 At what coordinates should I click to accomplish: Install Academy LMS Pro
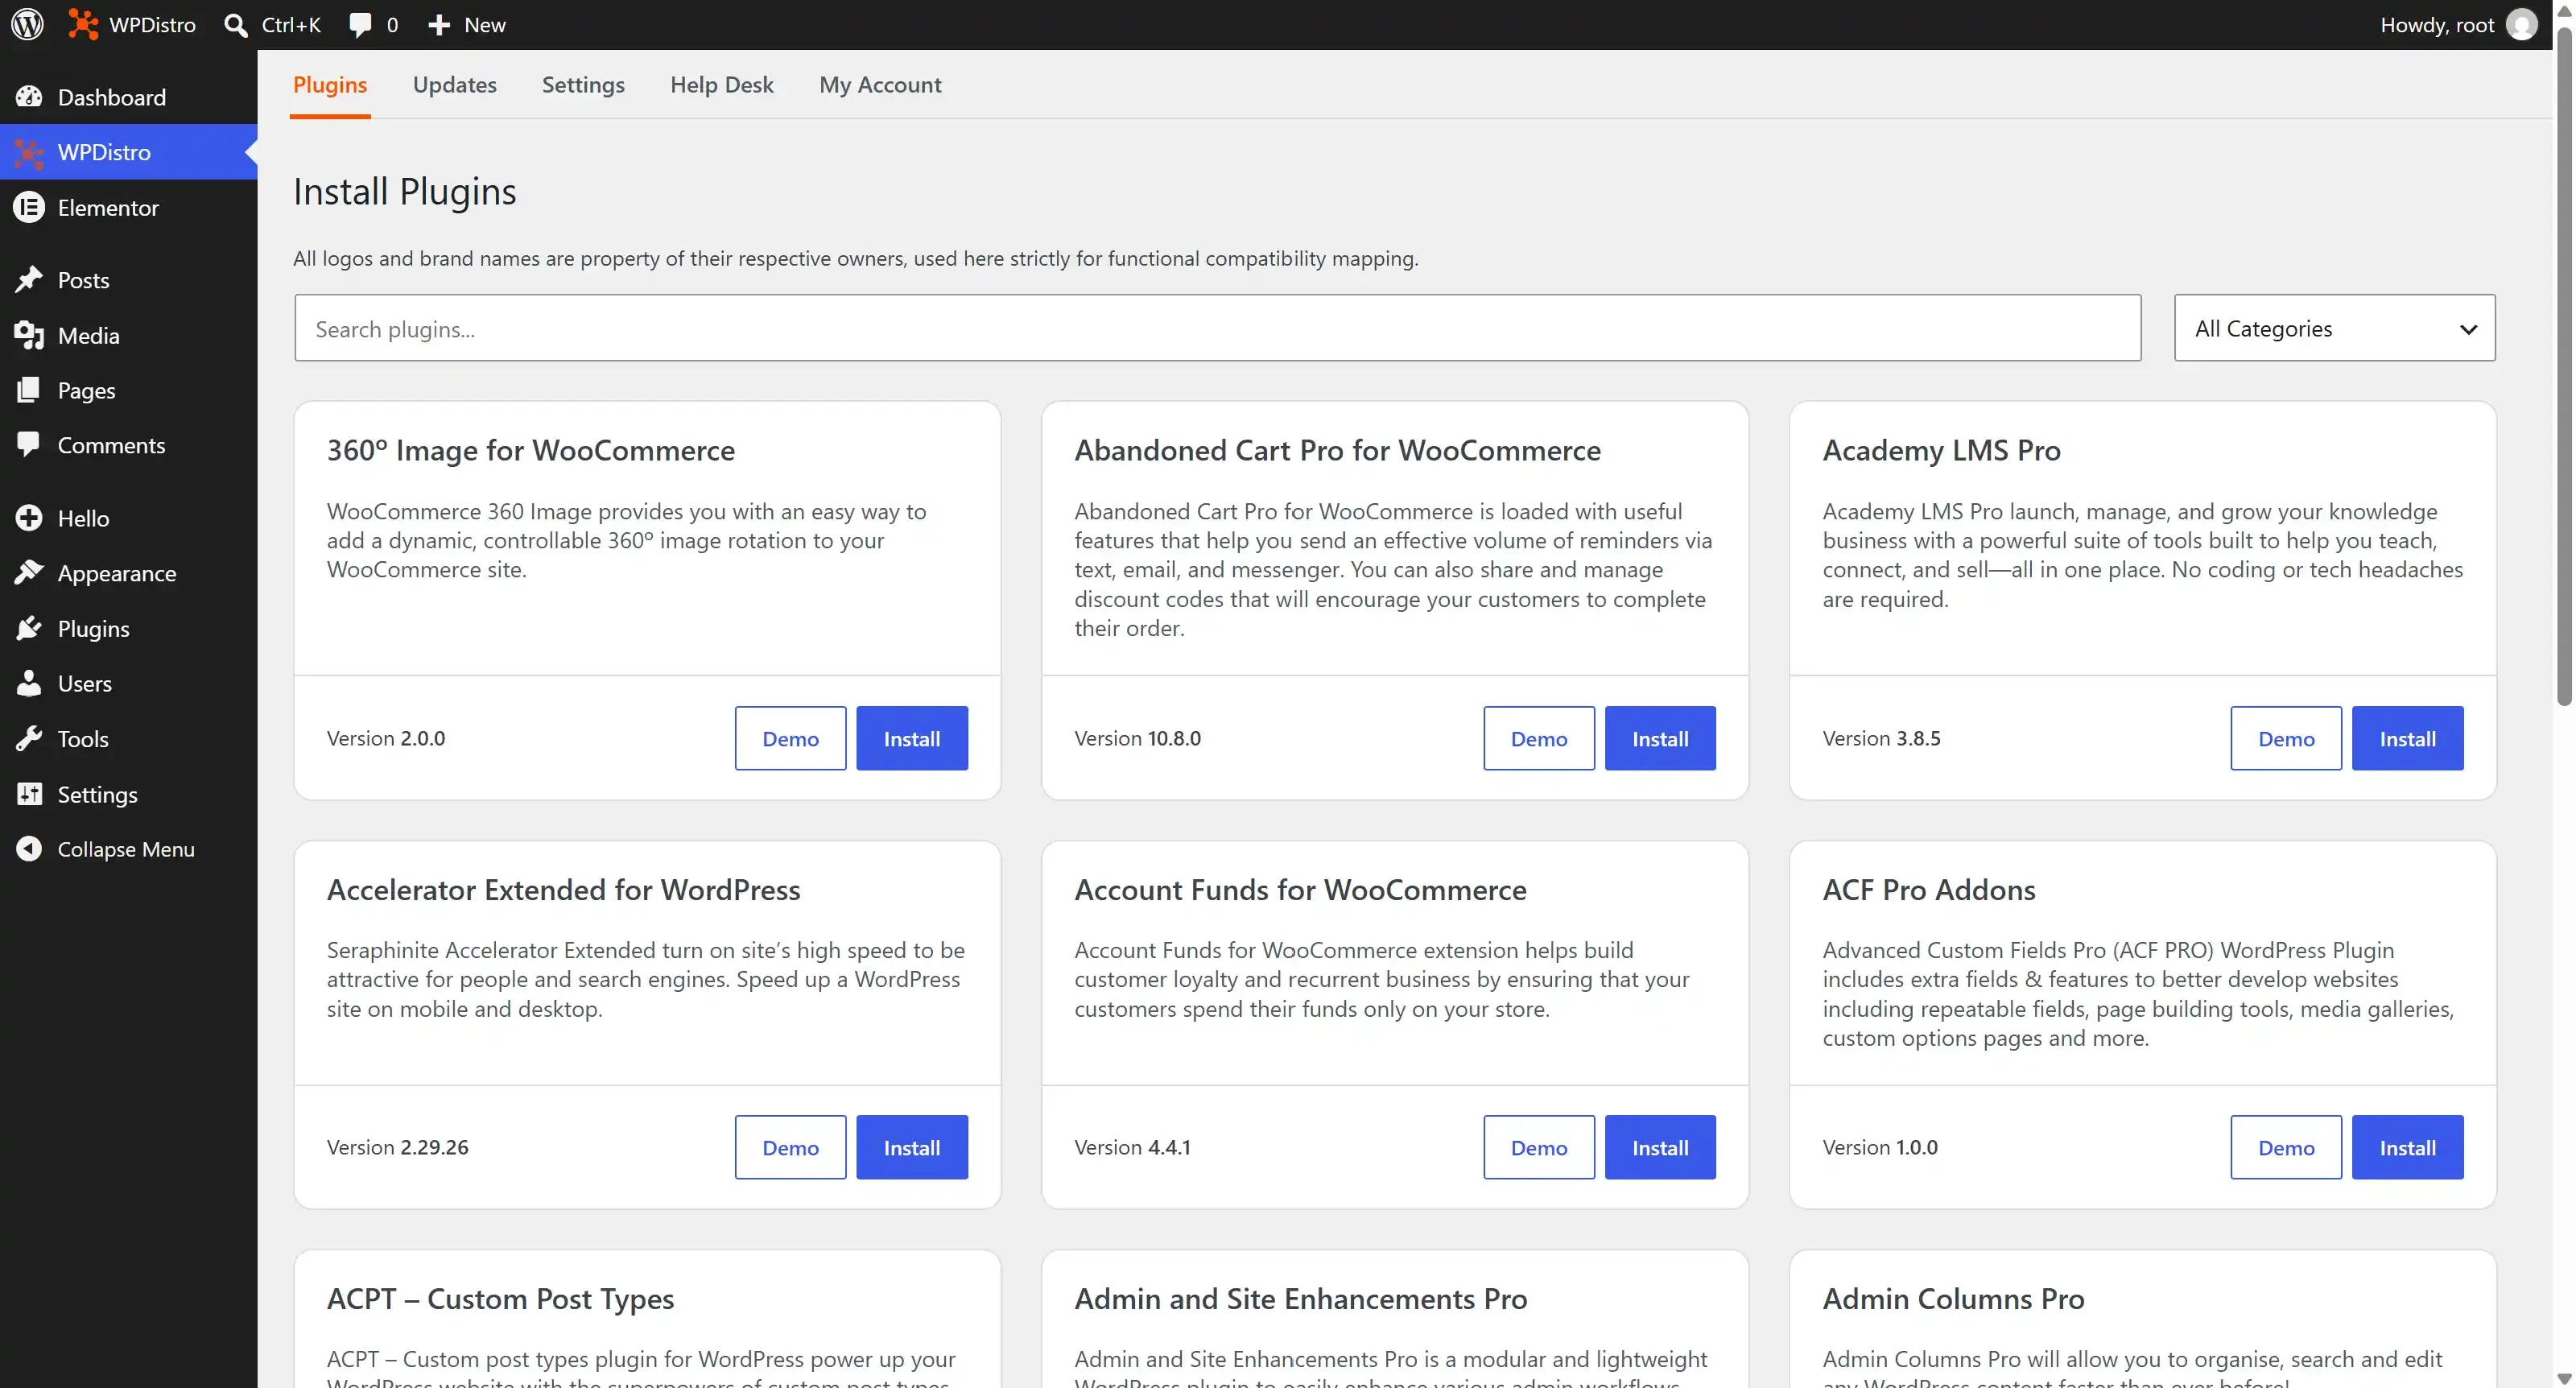pyautogui.click(x=2408, y=739)
